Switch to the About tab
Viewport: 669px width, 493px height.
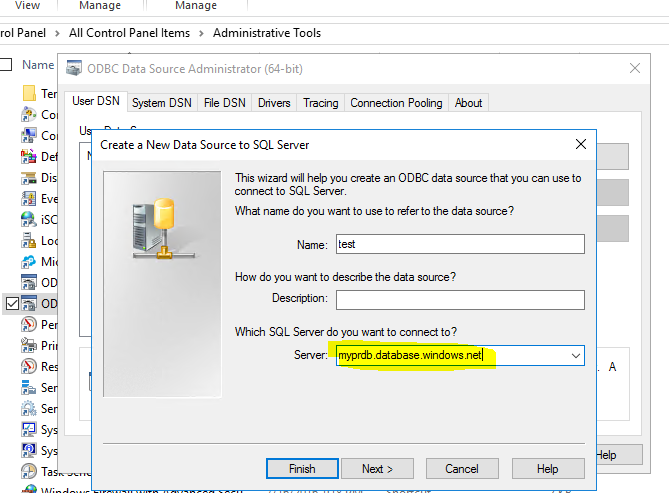click(x=468, y=103)
